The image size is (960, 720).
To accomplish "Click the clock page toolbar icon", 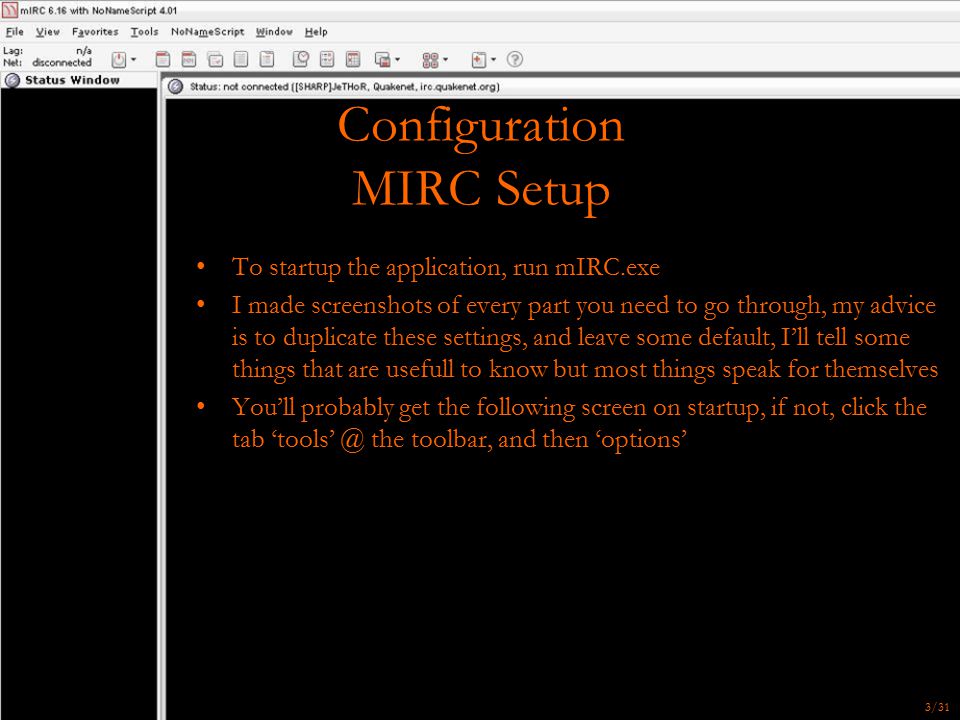I will pos(301,59).
